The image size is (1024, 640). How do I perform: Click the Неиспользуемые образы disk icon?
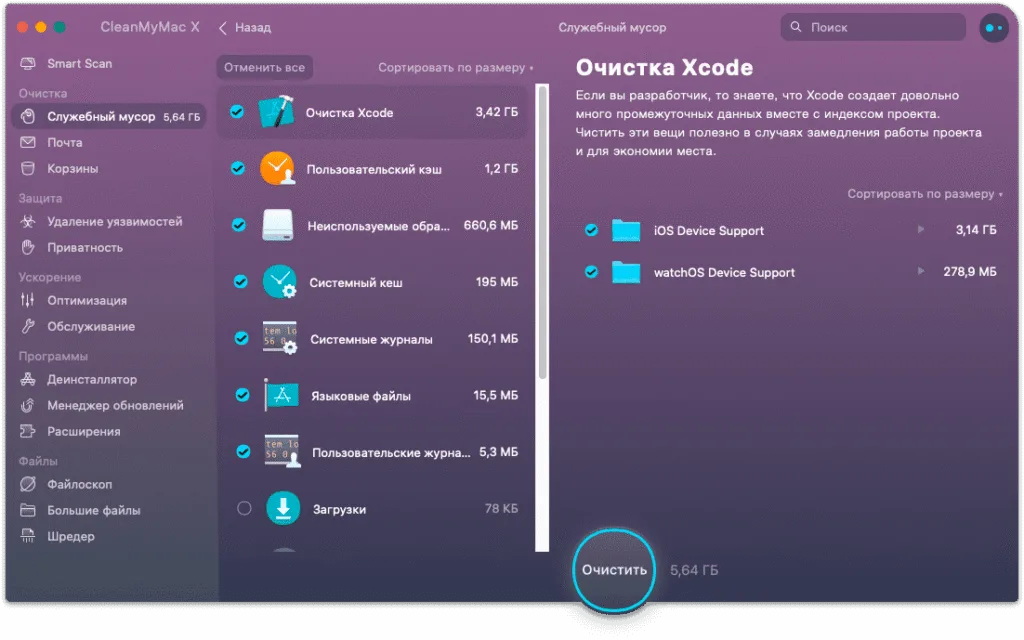coord(278,225)
